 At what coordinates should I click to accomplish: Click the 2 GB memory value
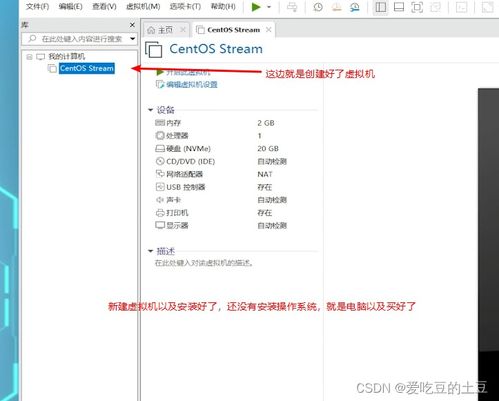[x=266, y=123]
